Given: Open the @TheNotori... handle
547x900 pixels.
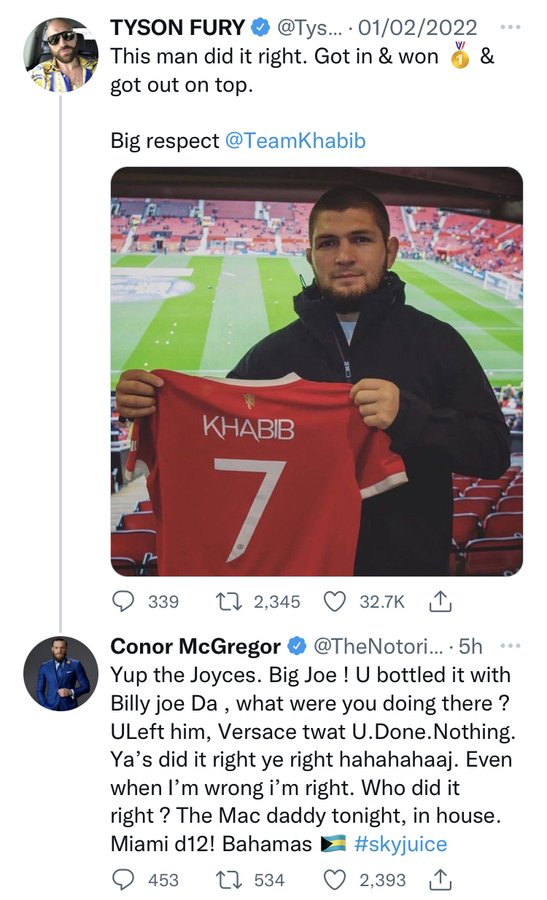Looking at the screenshot, I should click(378, 646).
